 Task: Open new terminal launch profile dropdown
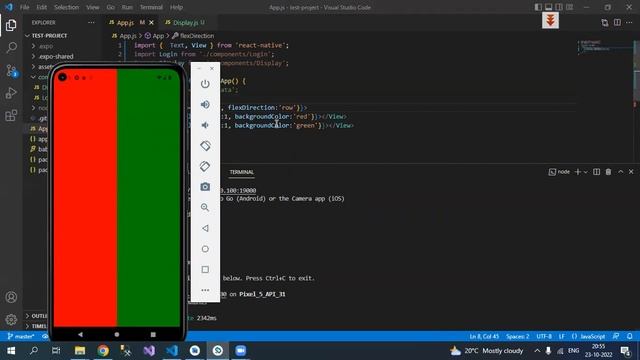(586, 172)
